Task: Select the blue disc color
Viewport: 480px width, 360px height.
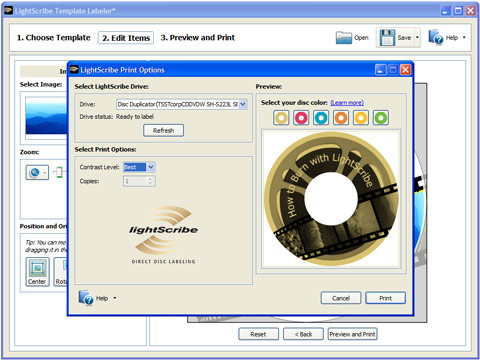Action: (321, 118)
